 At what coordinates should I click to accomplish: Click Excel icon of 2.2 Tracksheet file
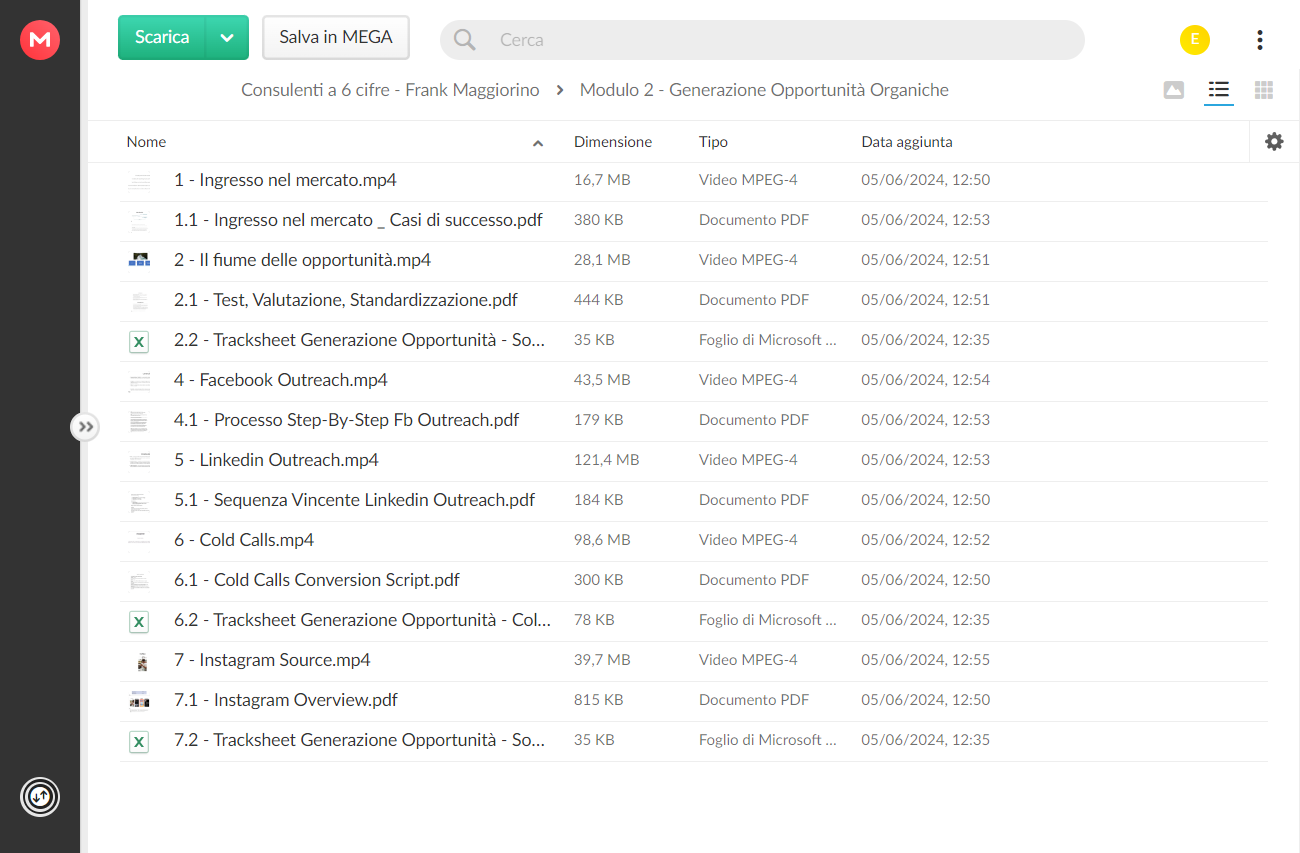tap(139, 341)
